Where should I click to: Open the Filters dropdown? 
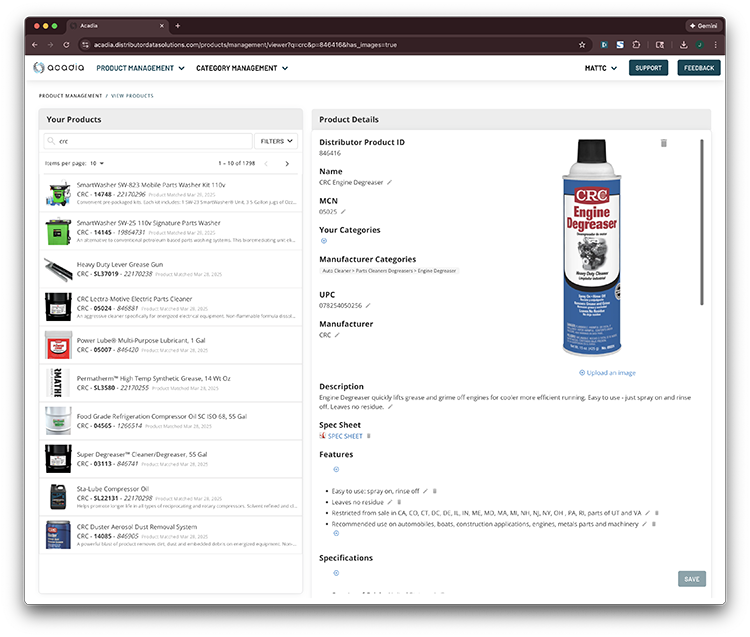point(276,141)
